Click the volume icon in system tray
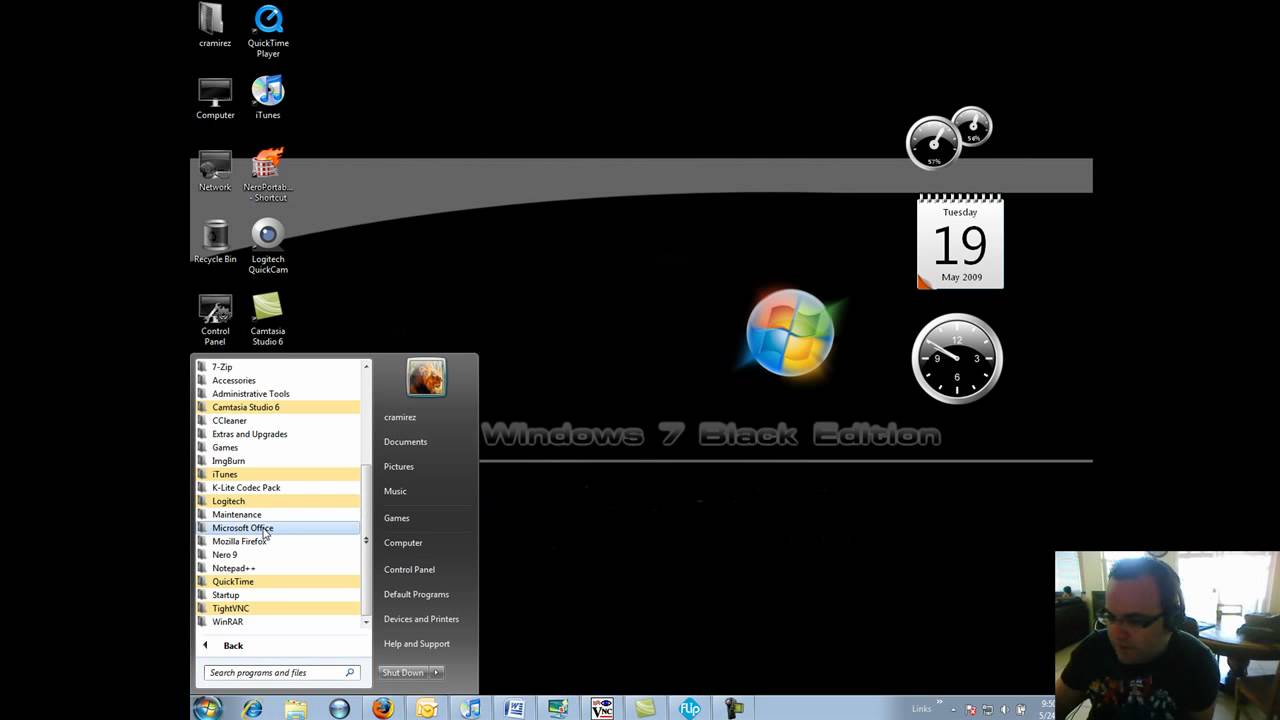This screenshot has height=720, width=1280. [x=1005, y=709]
